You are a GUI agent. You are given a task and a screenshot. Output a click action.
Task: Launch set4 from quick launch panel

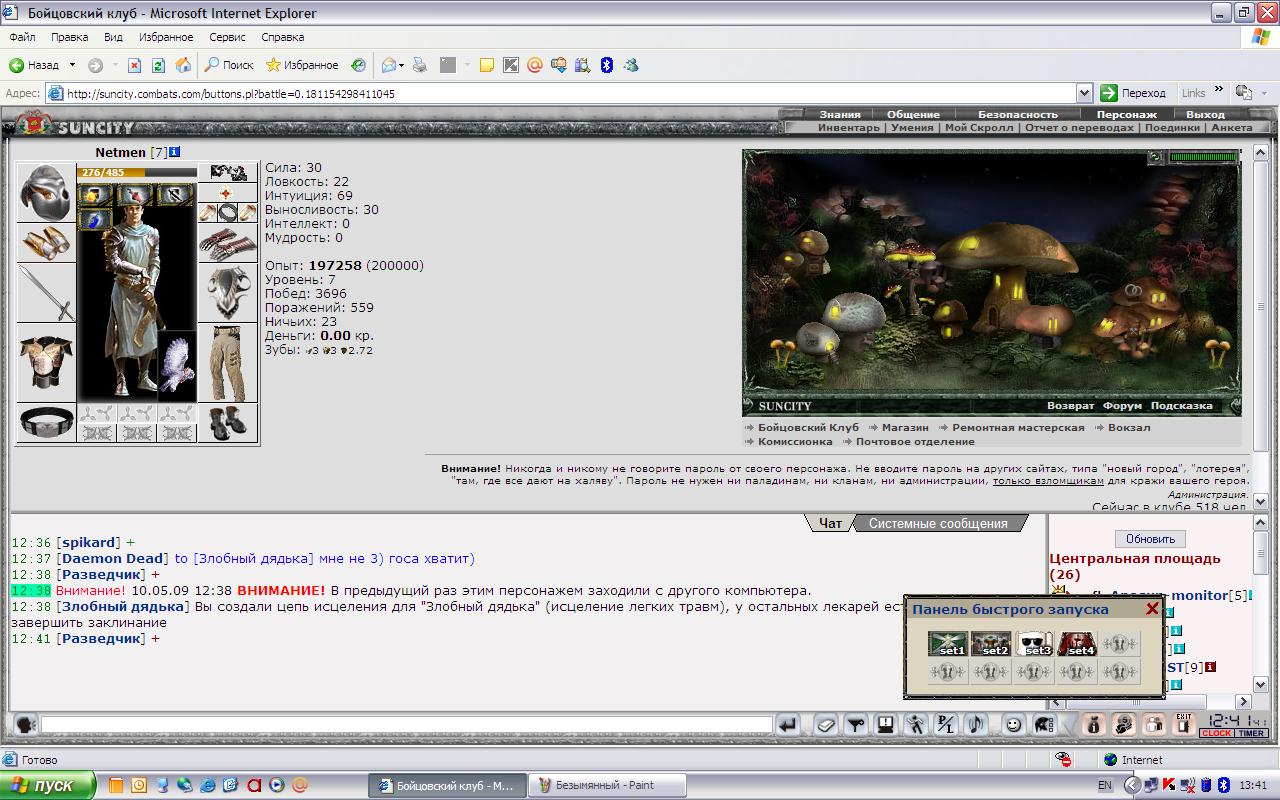pos(1077,644)
